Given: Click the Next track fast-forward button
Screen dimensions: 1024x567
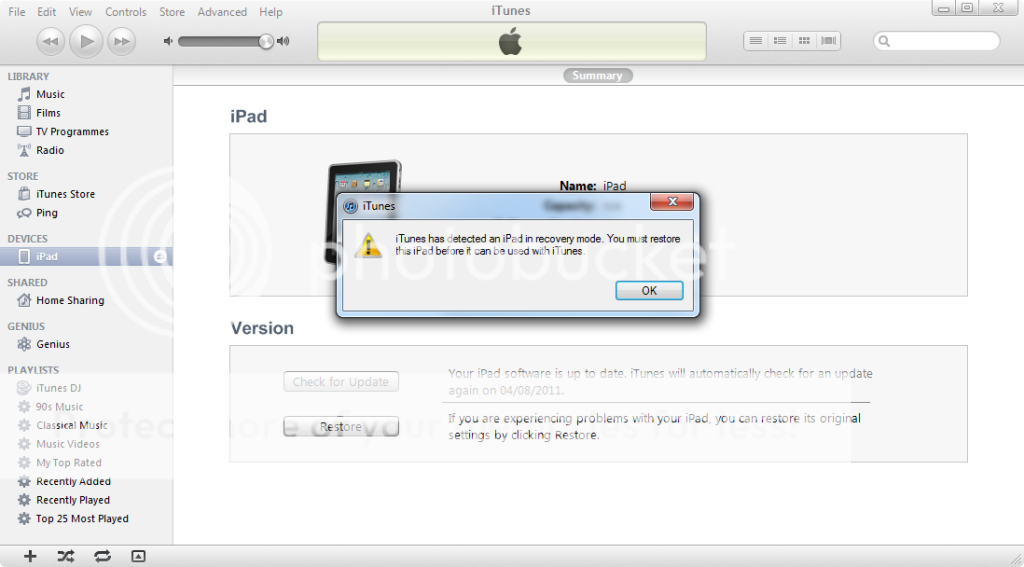Looking at the screenshot, I should (121, 42).
